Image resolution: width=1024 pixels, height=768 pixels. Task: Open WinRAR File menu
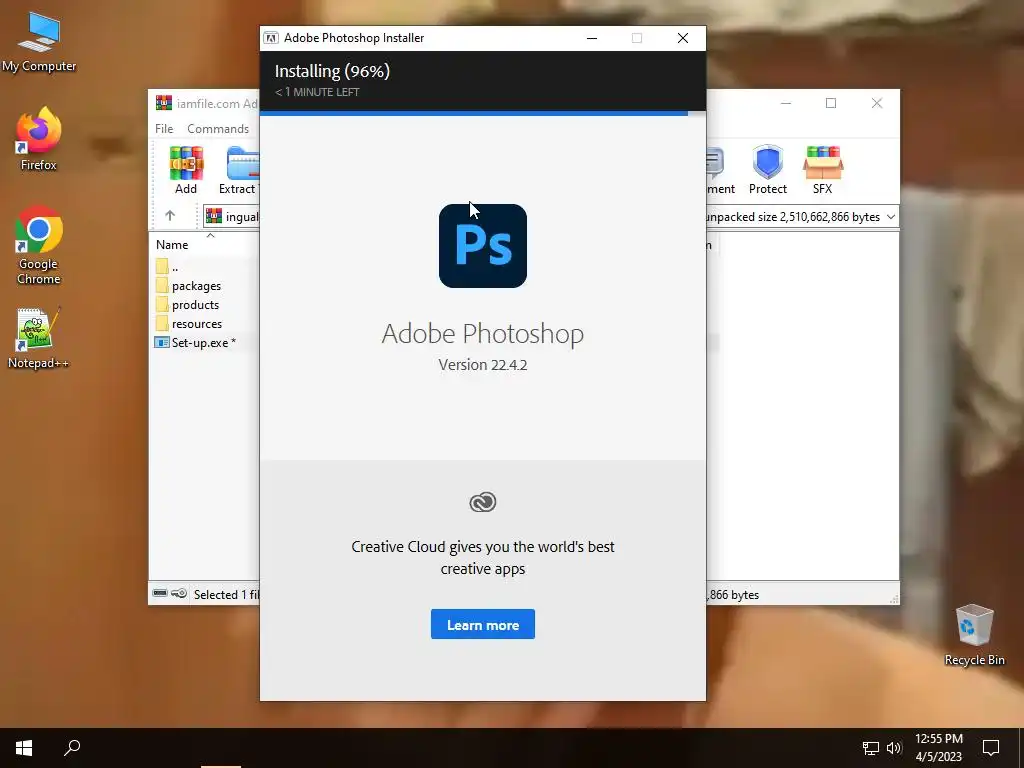164,129
